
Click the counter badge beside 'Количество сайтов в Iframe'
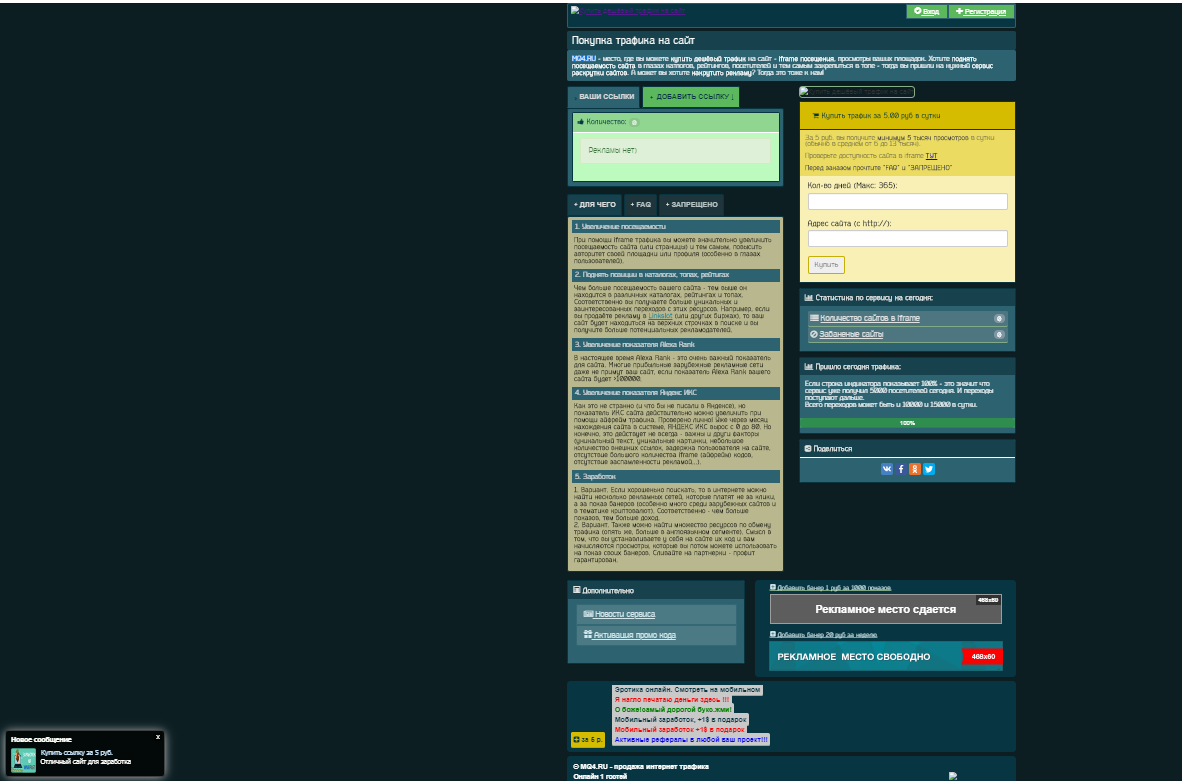pyautogui.click(x=998, y=318)
